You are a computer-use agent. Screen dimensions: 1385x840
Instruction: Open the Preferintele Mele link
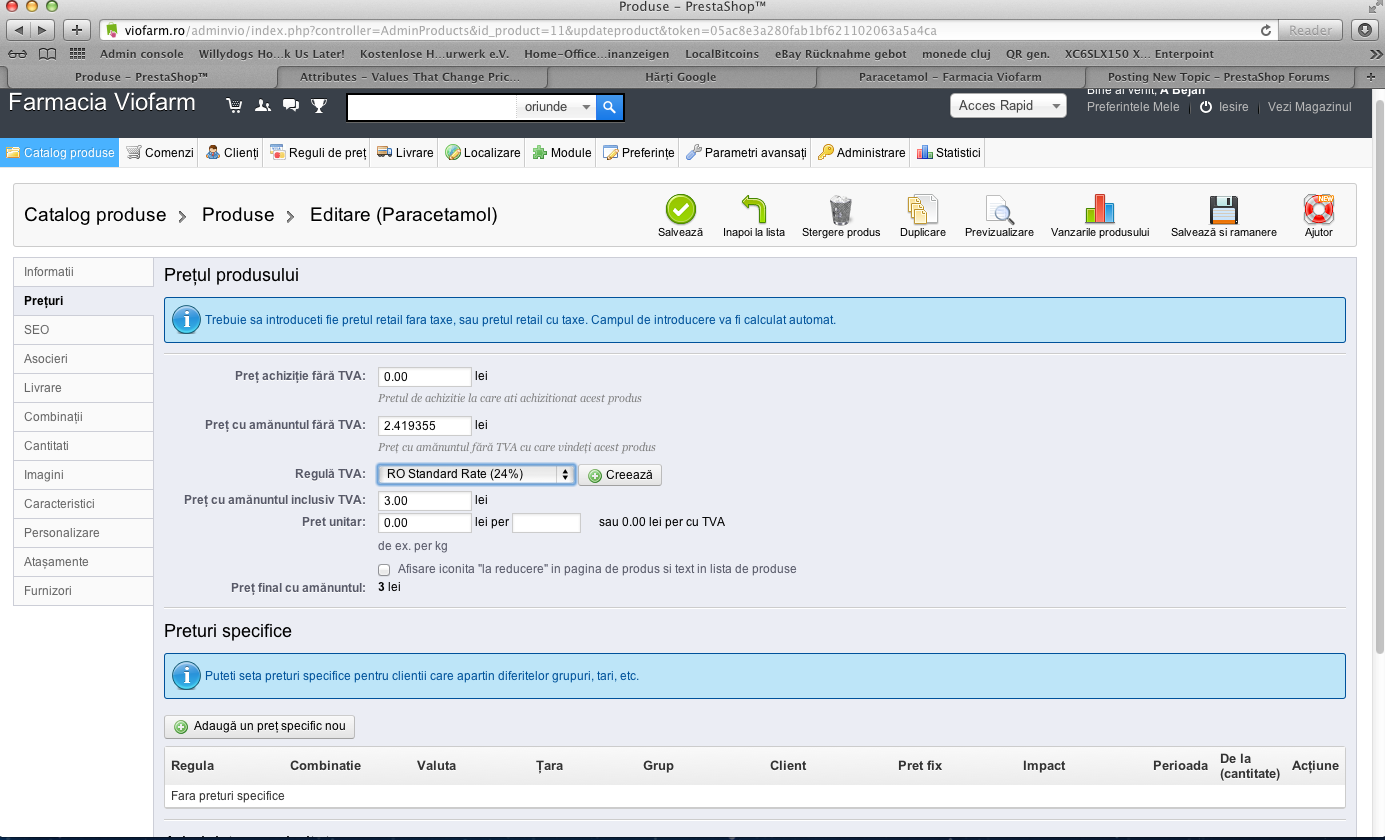tap(1133, 107)
